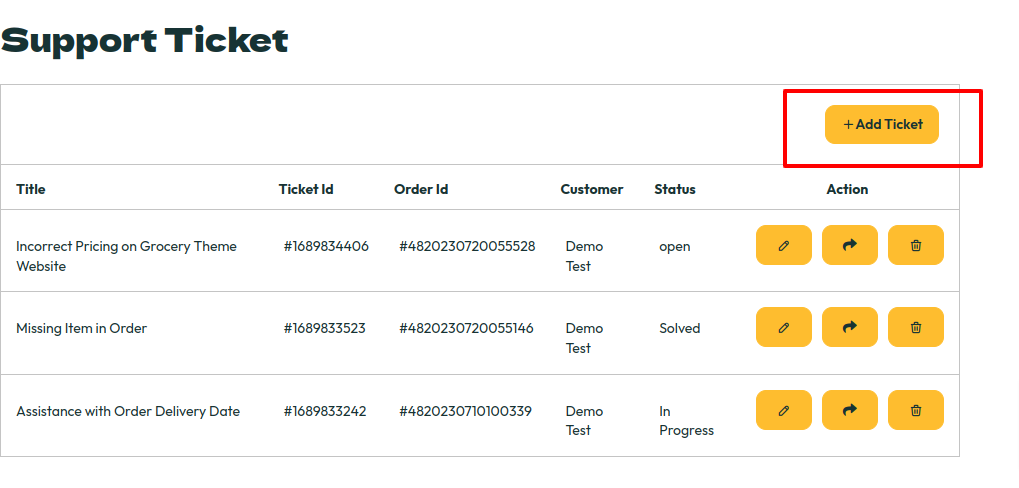Edit the Incorrect Pricing ticket via pencil icon

click(784, 245)
